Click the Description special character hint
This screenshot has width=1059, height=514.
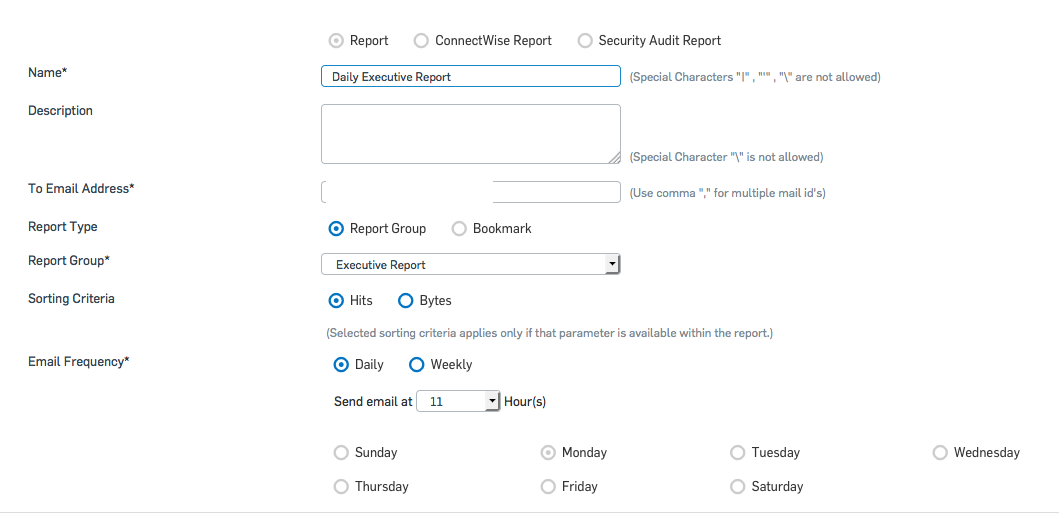(x=726, y=157)
